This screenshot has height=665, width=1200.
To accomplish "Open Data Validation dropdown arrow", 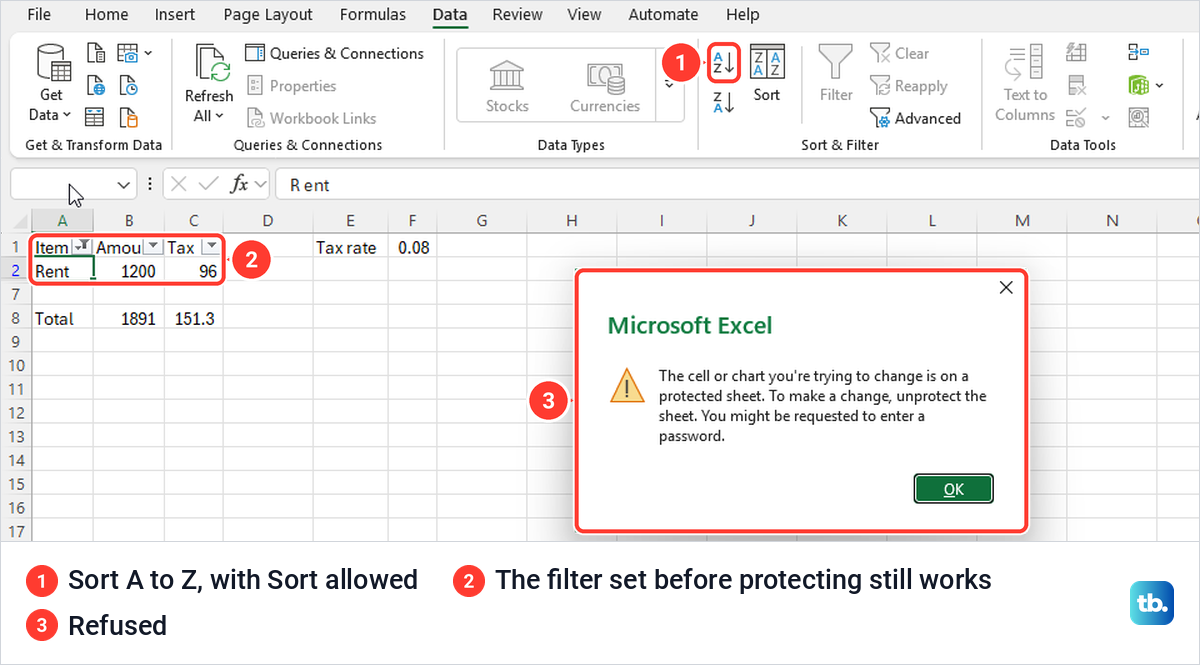I will [1105, 118].
